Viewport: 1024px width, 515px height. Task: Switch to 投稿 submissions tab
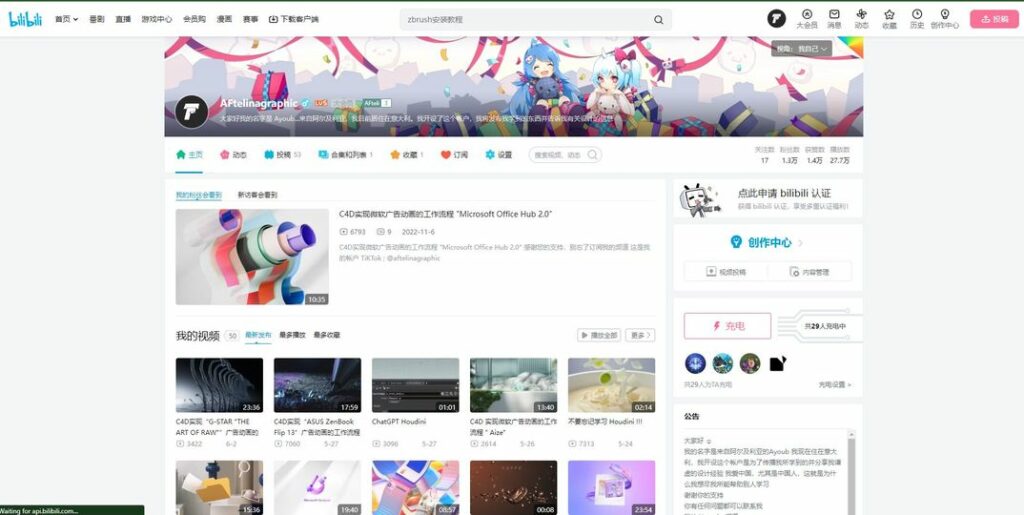[282, 155]
